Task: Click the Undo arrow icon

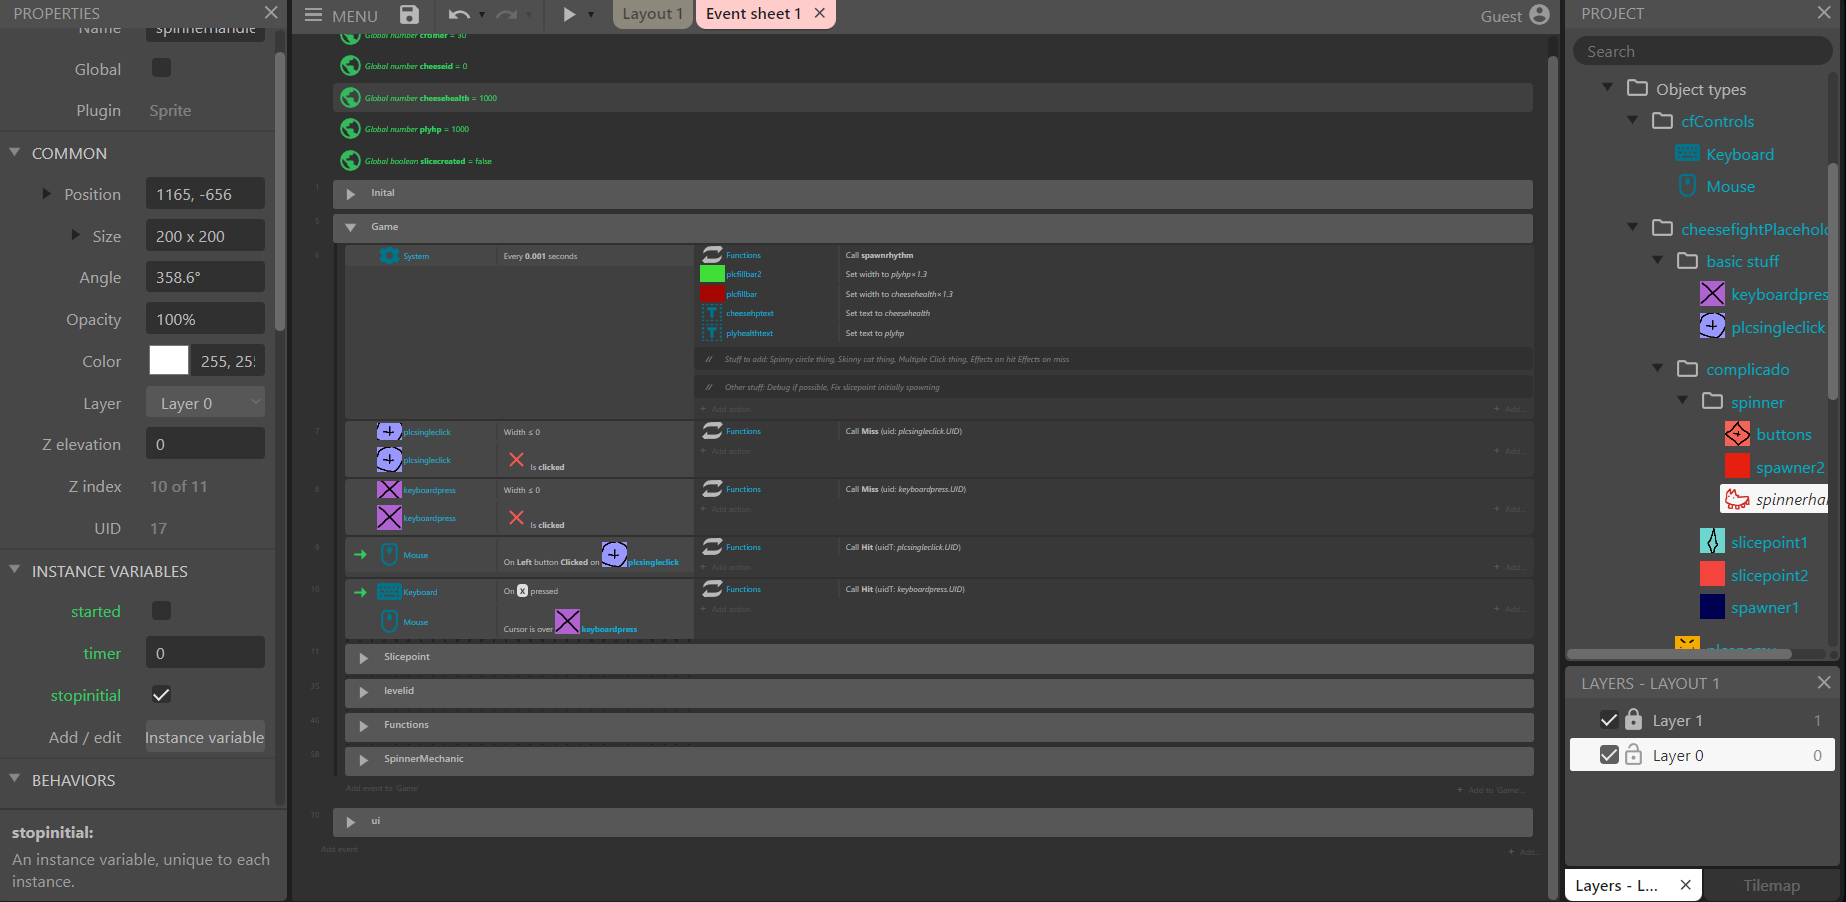Action: click(x=459, y=14)
